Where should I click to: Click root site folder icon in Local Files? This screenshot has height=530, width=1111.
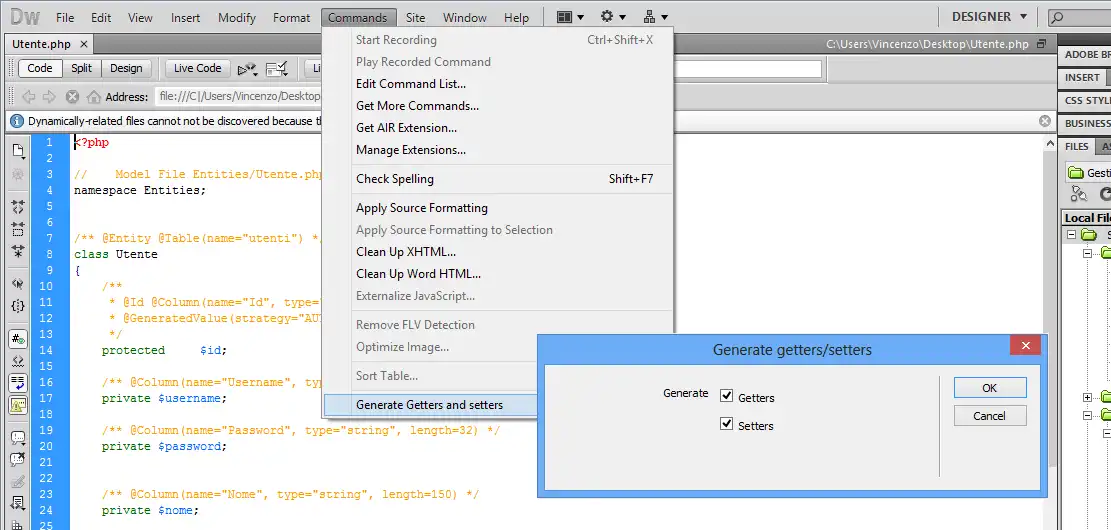(1088, 235)
